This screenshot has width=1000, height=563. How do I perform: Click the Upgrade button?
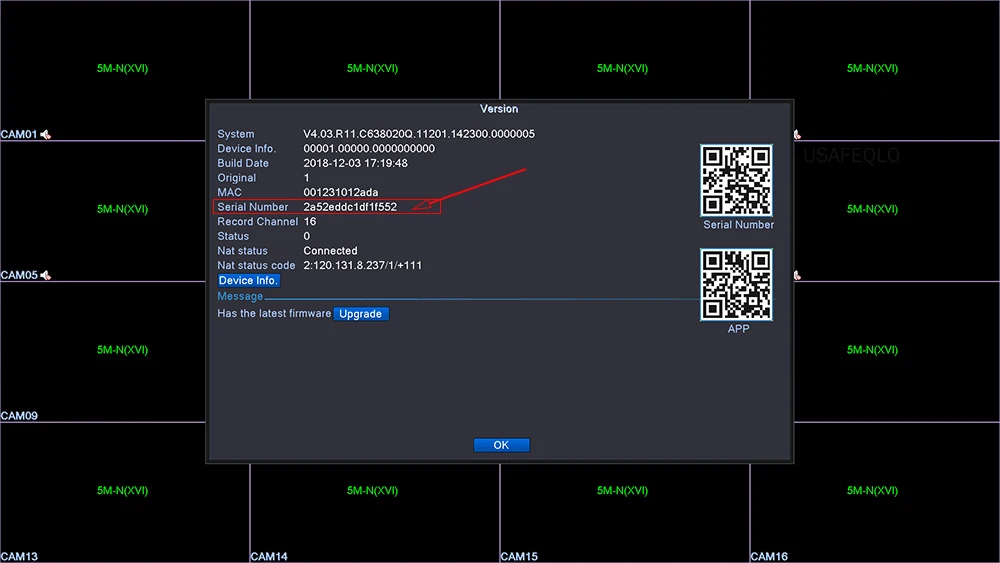coord(360,314)
